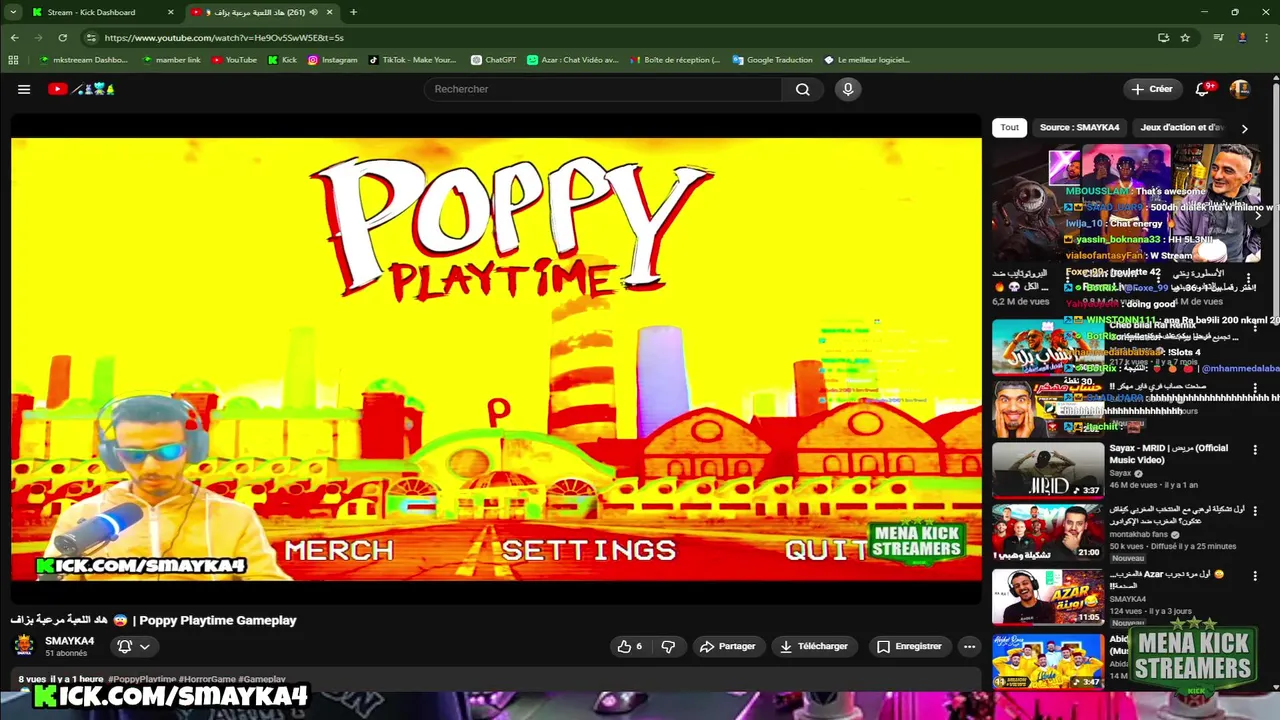Viewport: 1280px width, 720px height.
Task: Open the Kick bookmark
Action: [282, 60]
